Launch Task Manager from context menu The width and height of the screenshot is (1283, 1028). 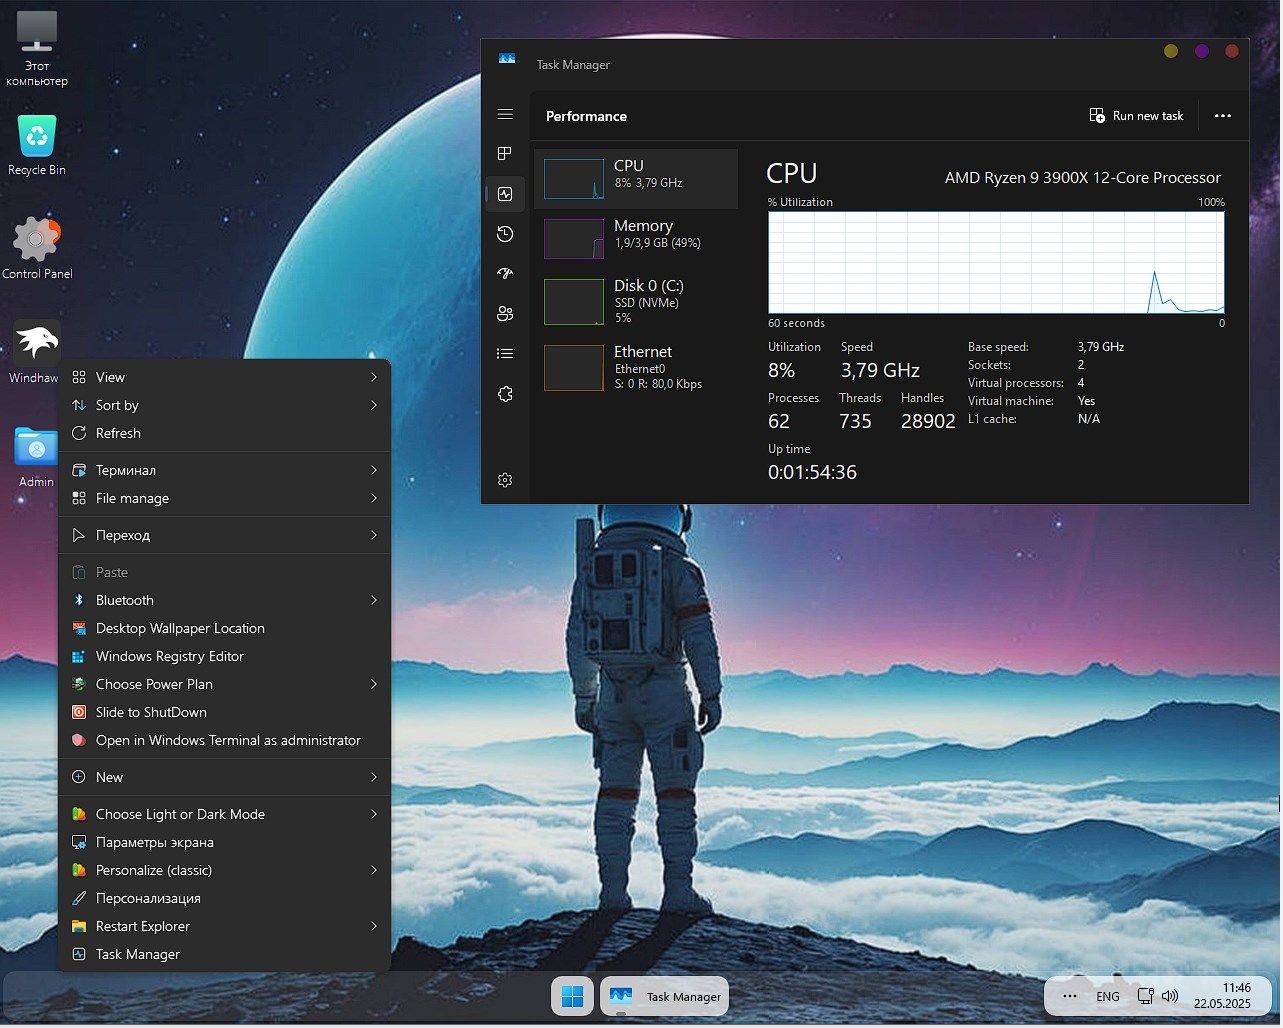(x=224, y=954)
